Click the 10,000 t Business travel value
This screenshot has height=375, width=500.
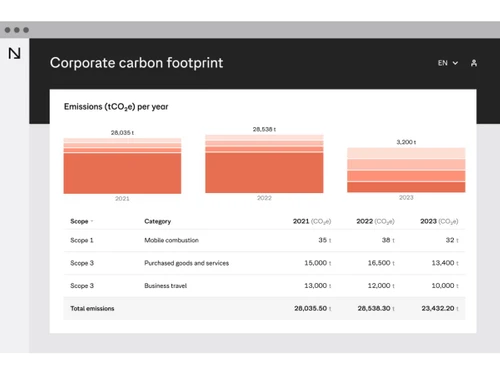[445, 286]
